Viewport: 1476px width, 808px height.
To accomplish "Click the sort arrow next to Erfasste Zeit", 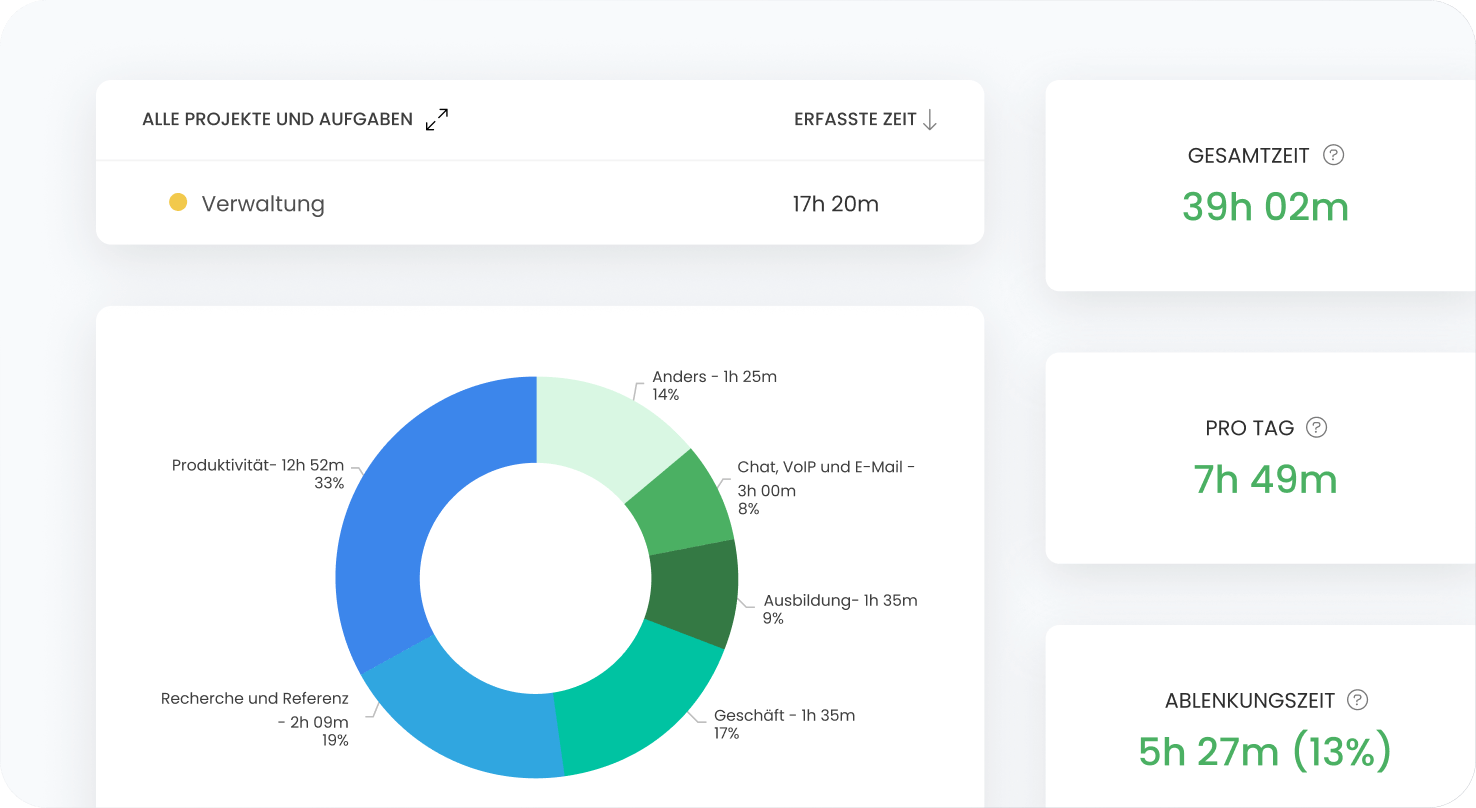I will 930,120.
